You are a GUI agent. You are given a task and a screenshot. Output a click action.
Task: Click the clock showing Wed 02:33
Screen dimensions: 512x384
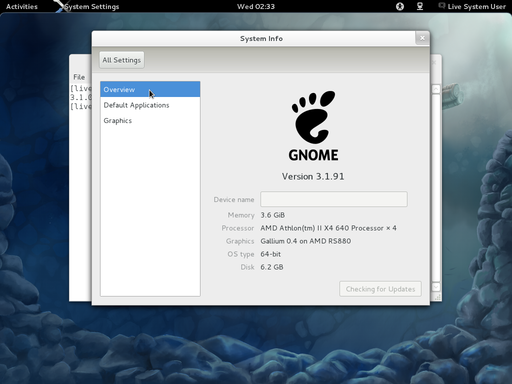256,6
